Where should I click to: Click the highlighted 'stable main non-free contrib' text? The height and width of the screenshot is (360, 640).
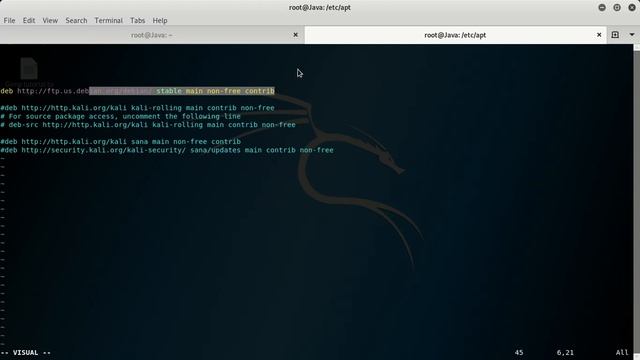coord(215,91)
